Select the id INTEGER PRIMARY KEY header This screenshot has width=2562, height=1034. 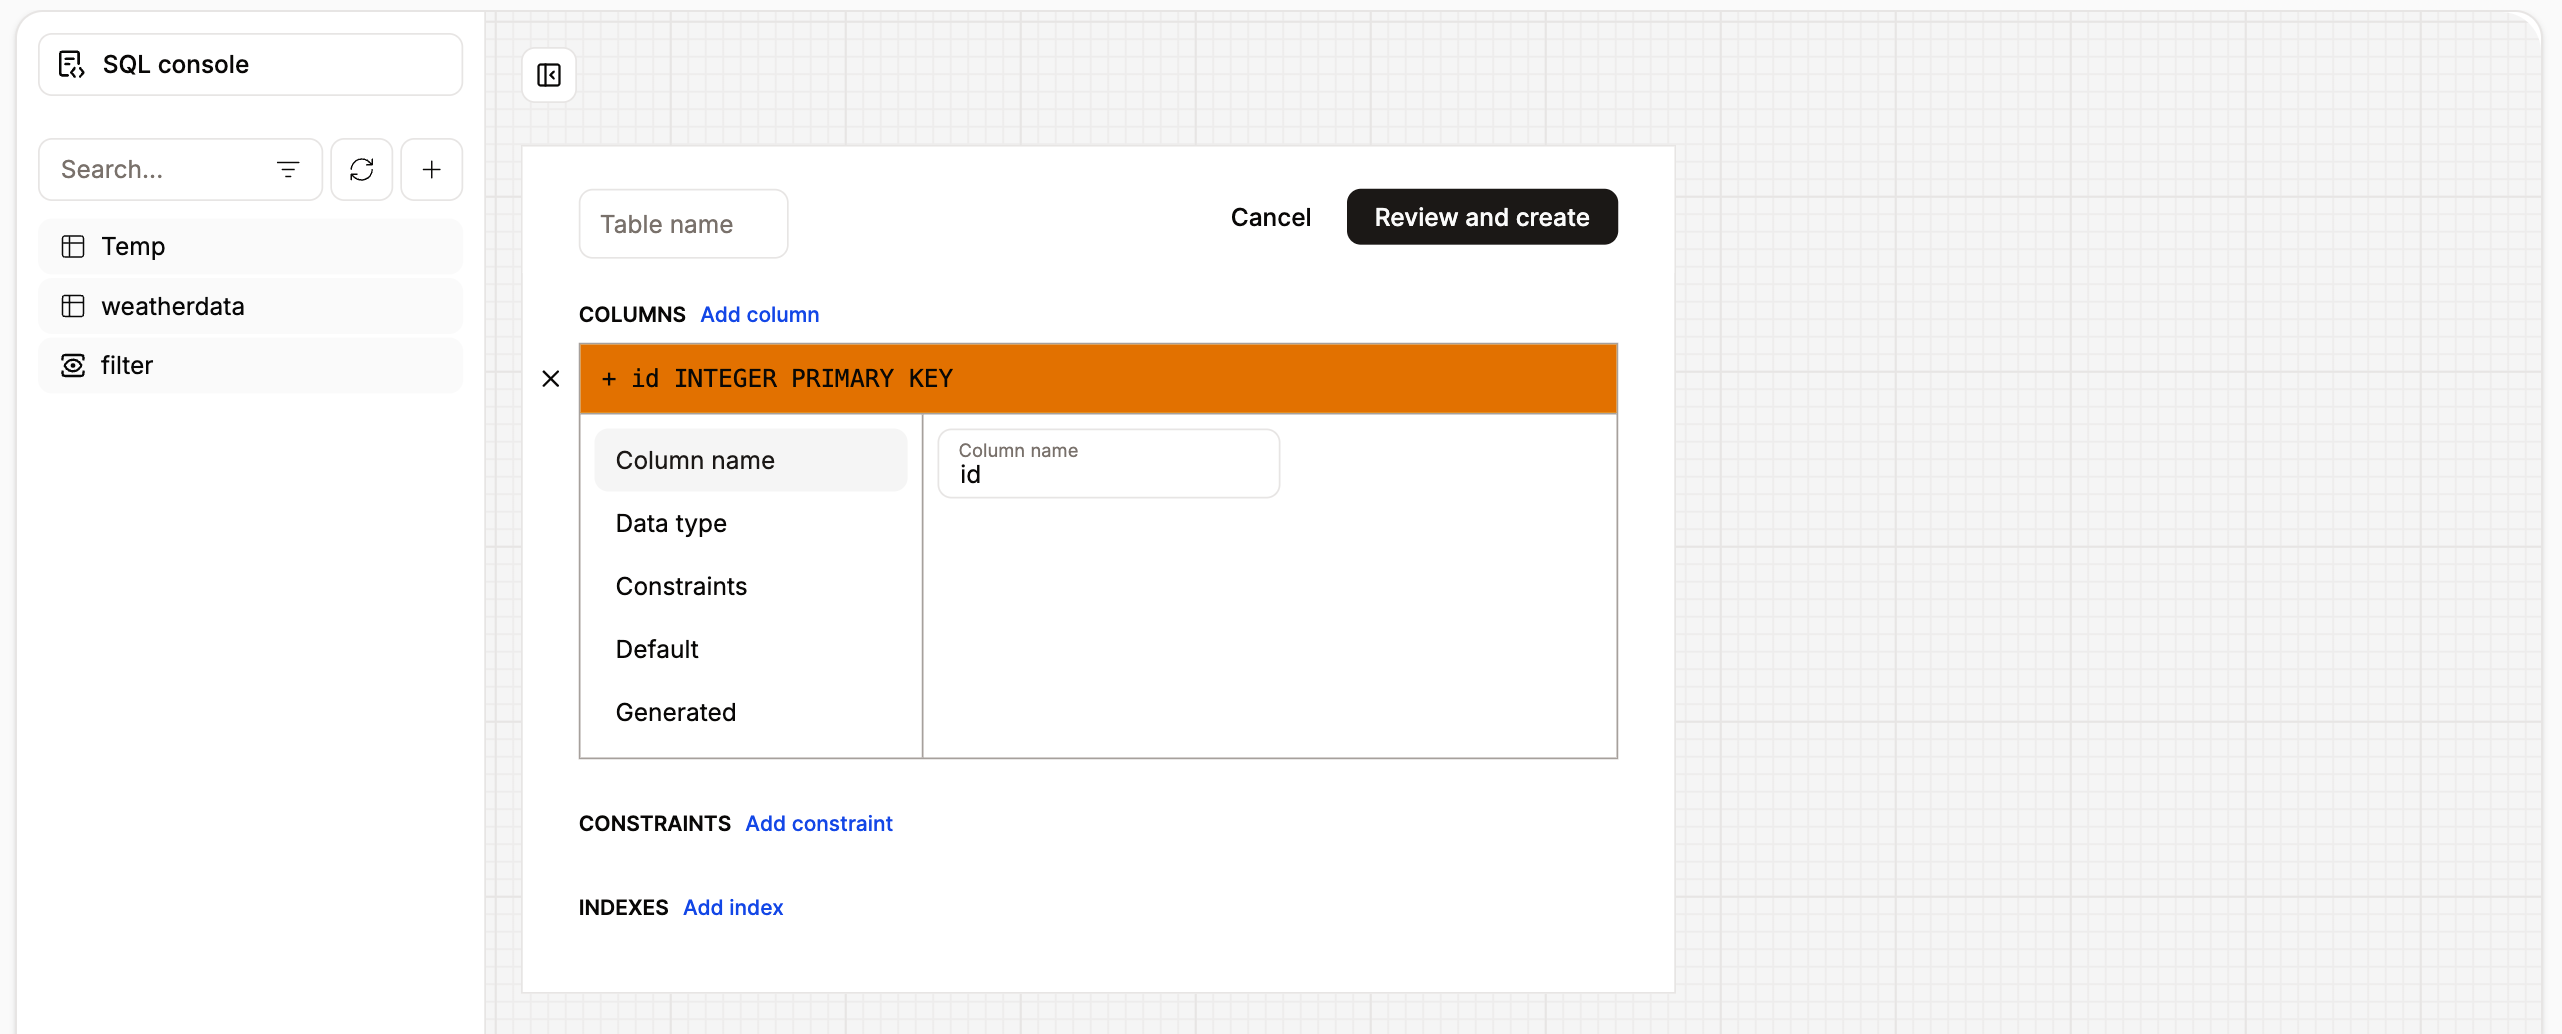[1097, 378]
